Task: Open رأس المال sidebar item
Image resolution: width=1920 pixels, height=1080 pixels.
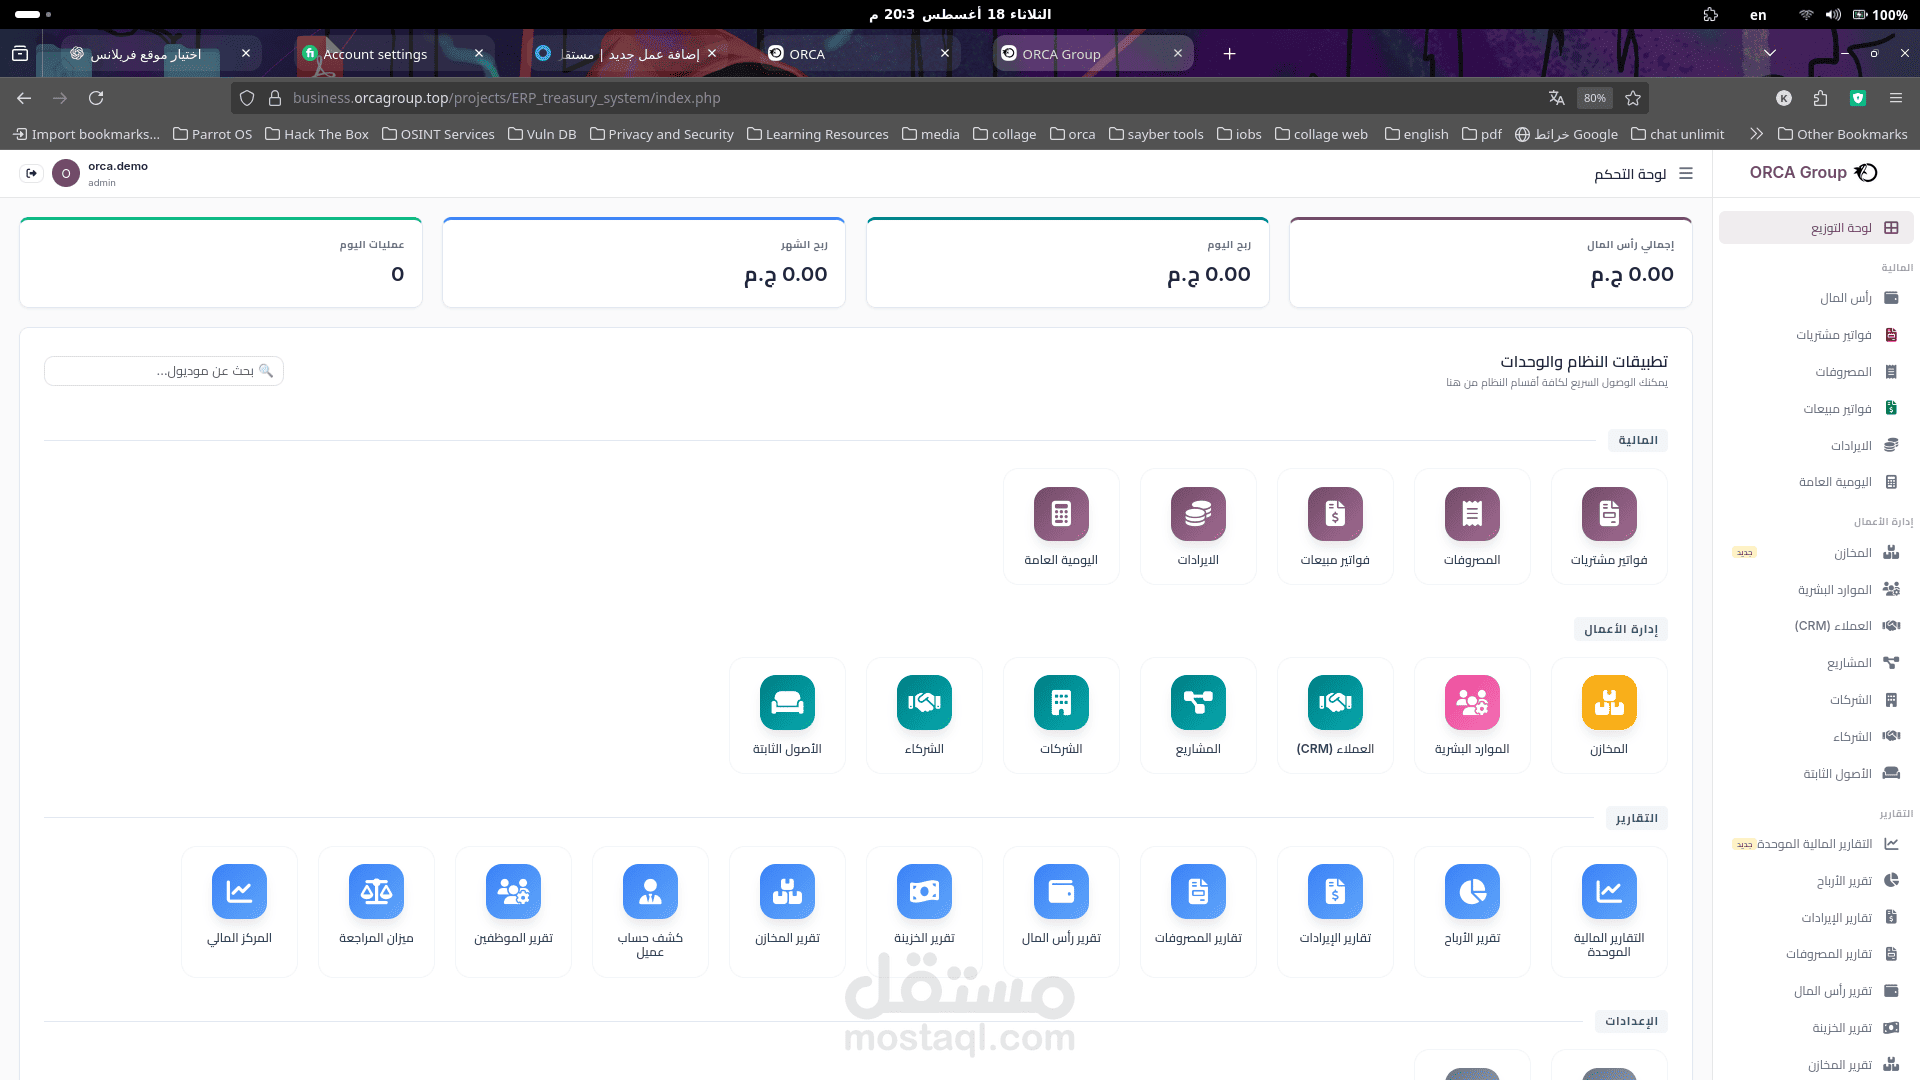Action: pos(1816,298)
